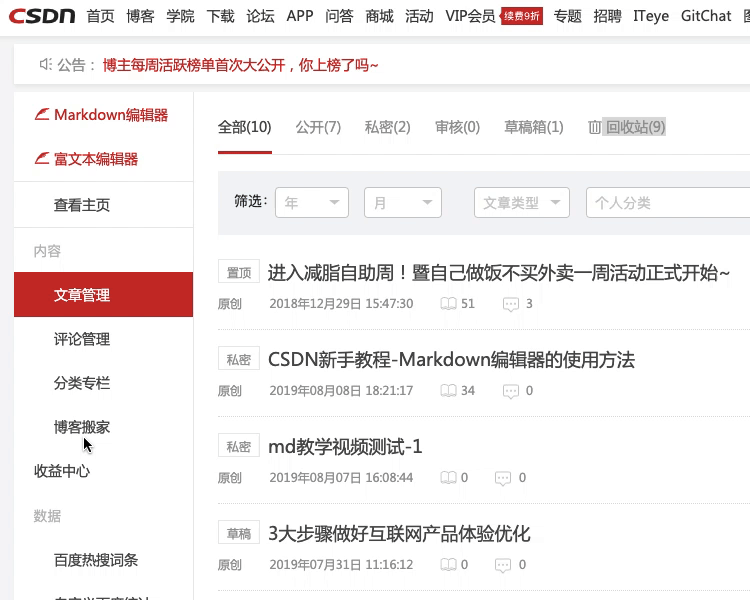Open 下载 in top navigation
Image resolution: width=750 pixels, height=600 pixels.
[x=221, y=16]
